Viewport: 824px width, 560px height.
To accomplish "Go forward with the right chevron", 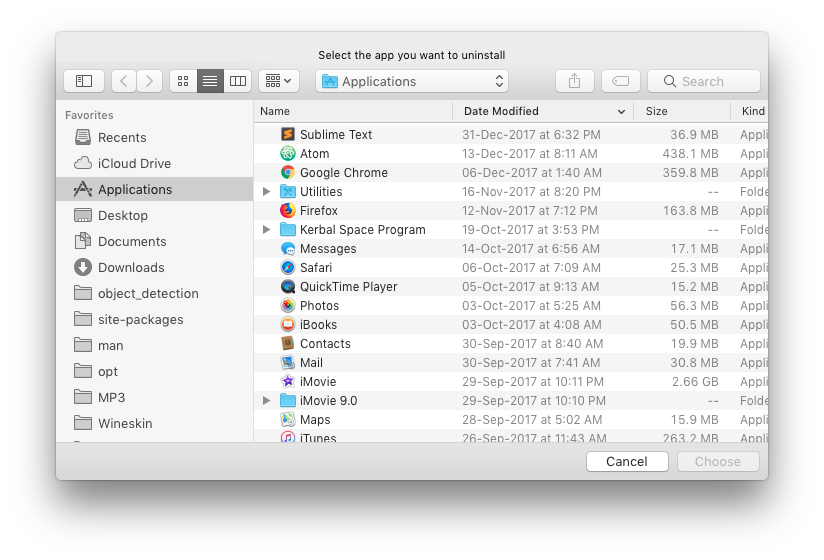I will pyautogui.click(x=149, y=81).
